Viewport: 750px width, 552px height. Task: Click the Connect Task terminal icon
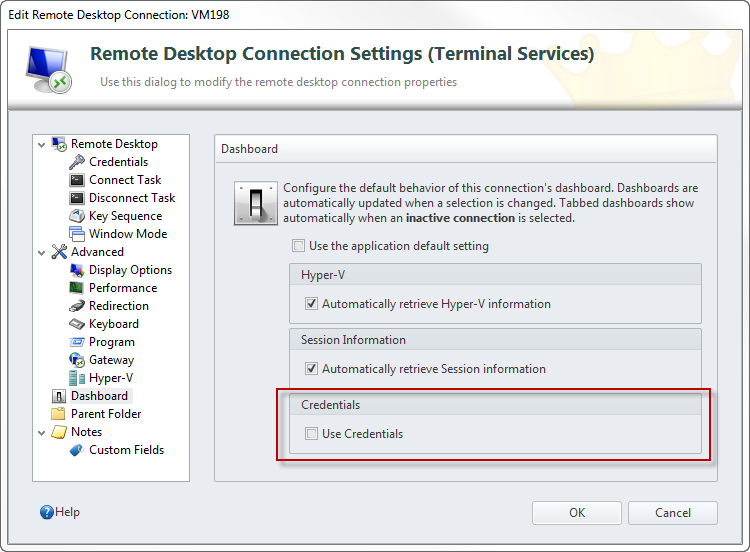click(x=77, y=180)
